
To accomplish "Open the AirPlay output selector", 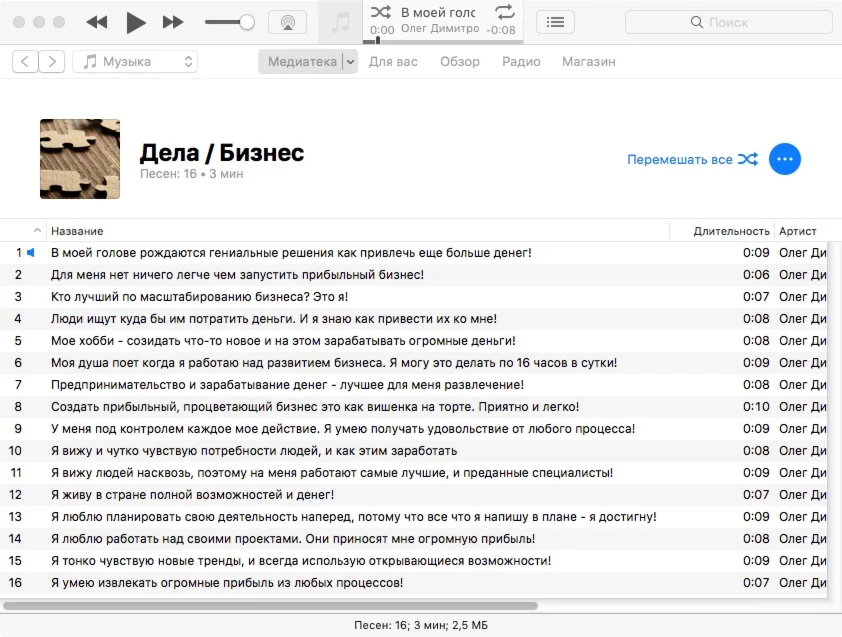I will 287,22.
